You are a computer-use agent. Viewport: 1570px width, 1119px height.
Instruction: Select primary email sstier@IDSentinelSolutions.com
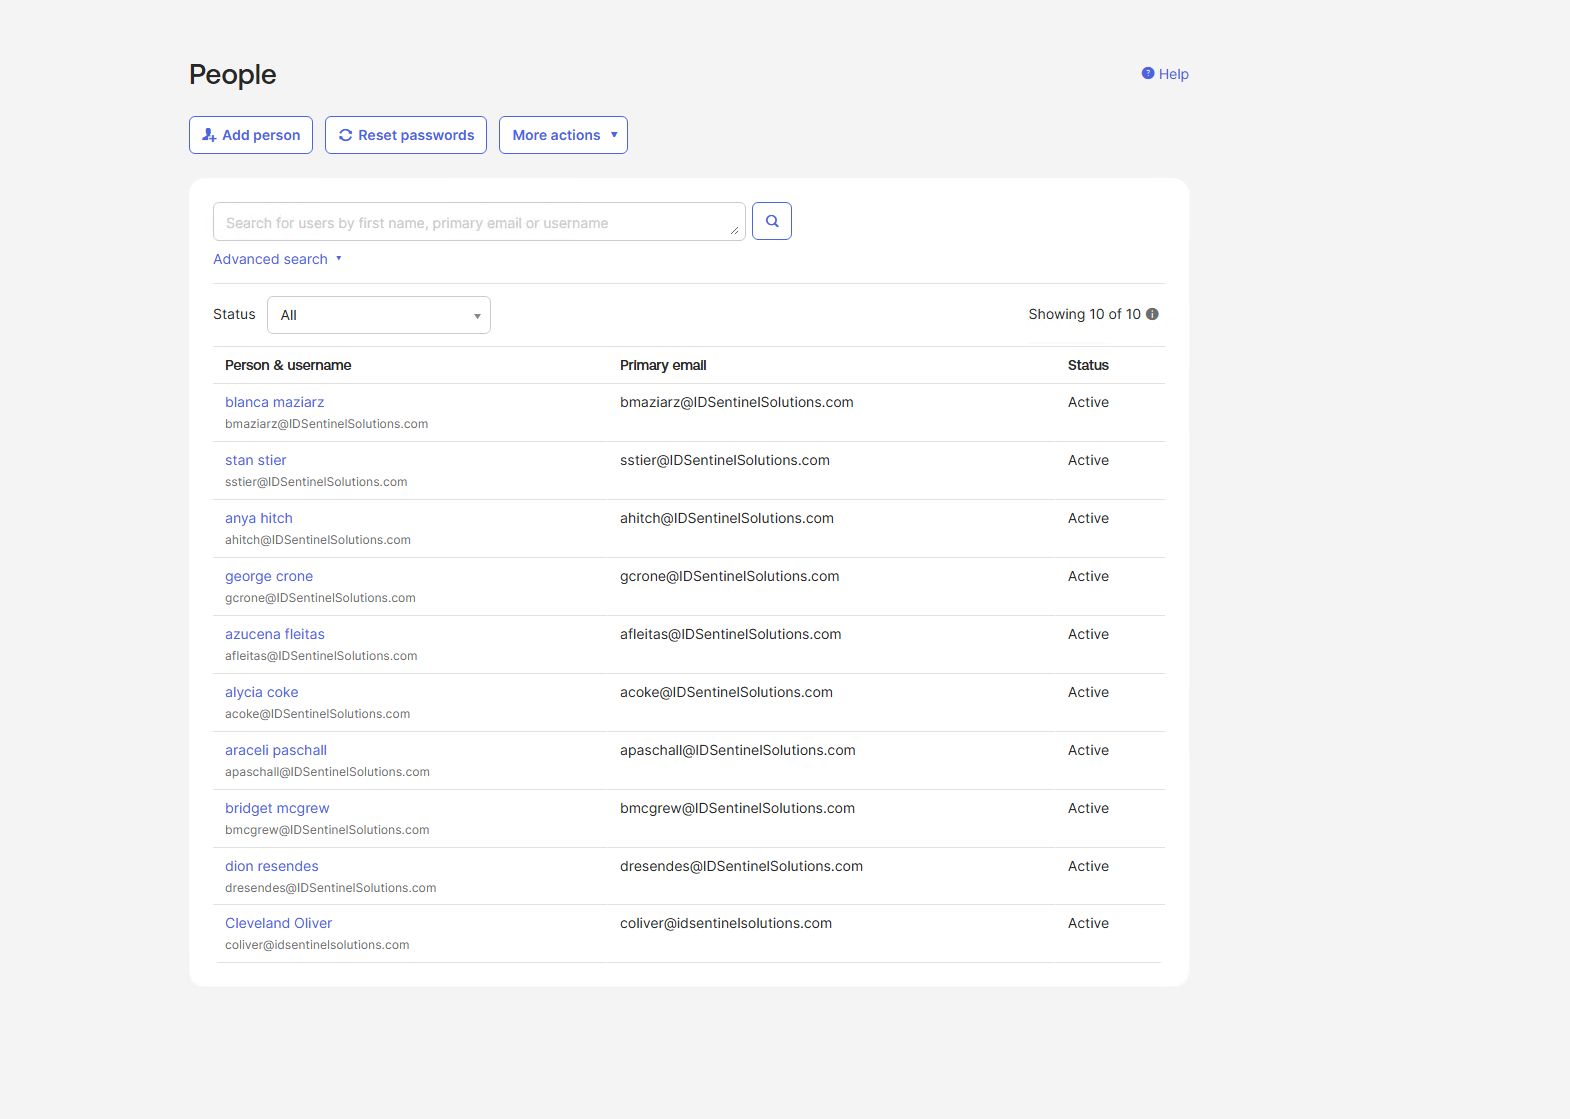[724, 460]
